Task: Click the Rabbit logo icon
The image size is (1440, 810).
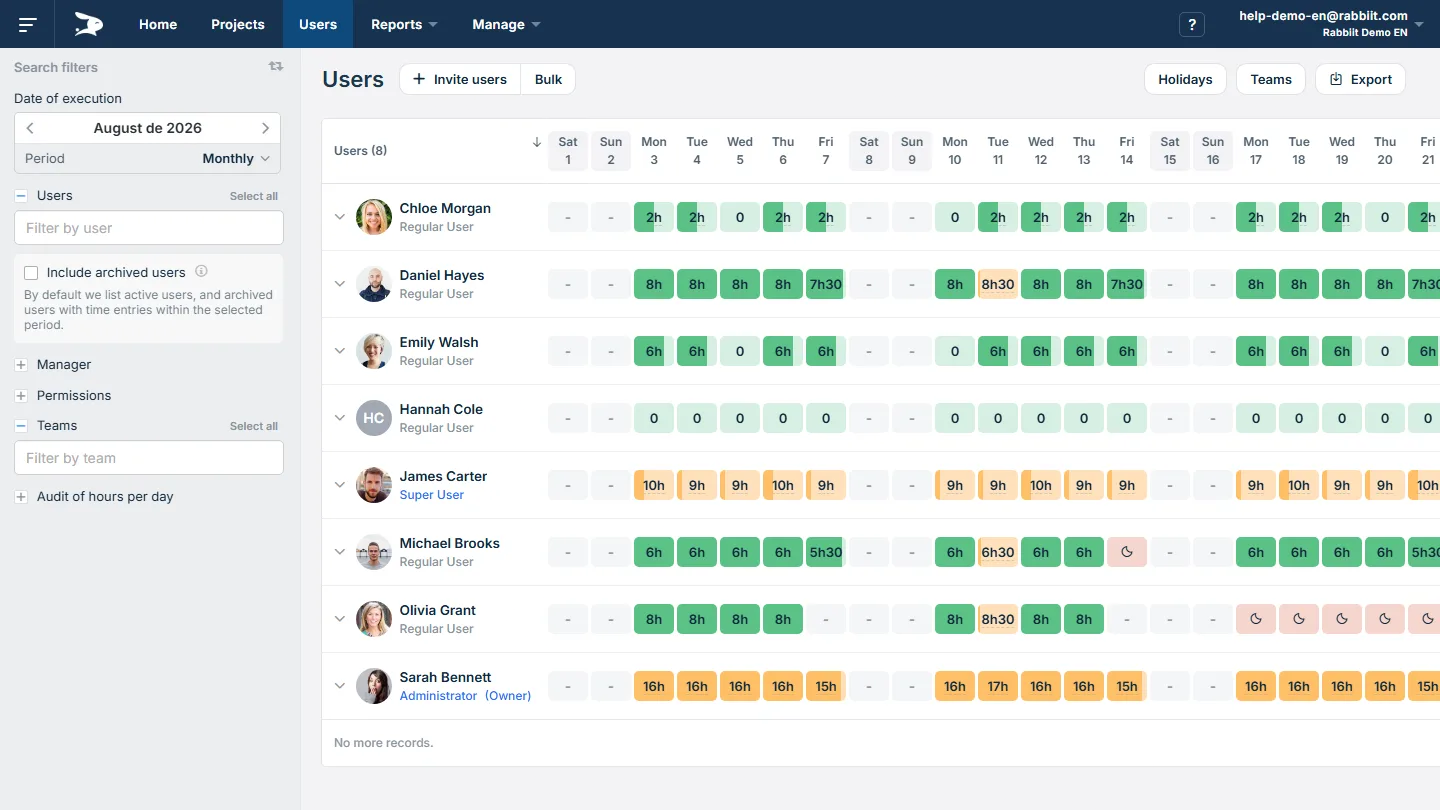Action: coord(89,24)
